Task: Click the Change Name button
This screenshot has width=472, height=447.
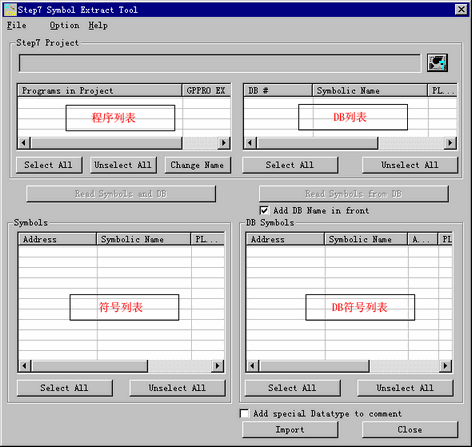Action: (197, 165)
